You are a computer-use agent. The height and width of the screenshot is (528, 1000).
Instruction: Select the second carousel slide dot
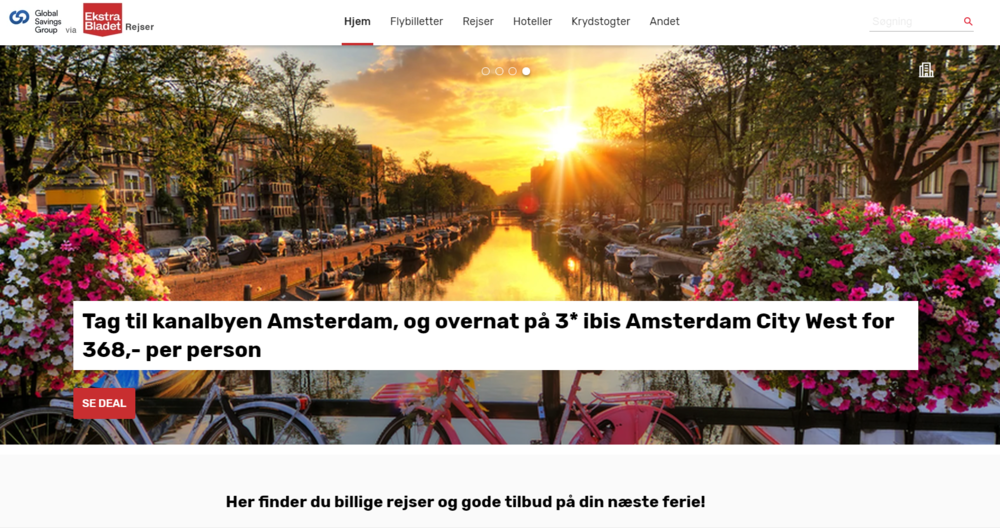pos(499,71)
